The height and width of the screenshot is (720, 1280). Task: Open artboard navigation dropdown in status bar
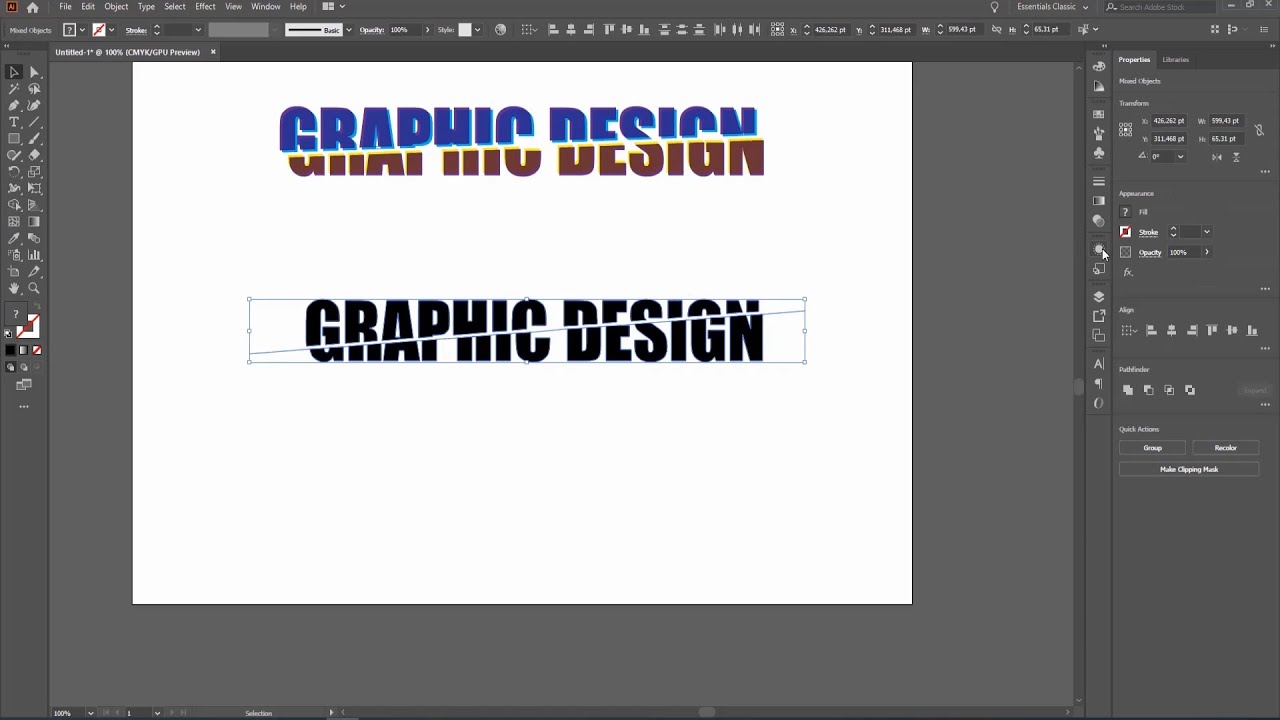[x=157, y=713]
